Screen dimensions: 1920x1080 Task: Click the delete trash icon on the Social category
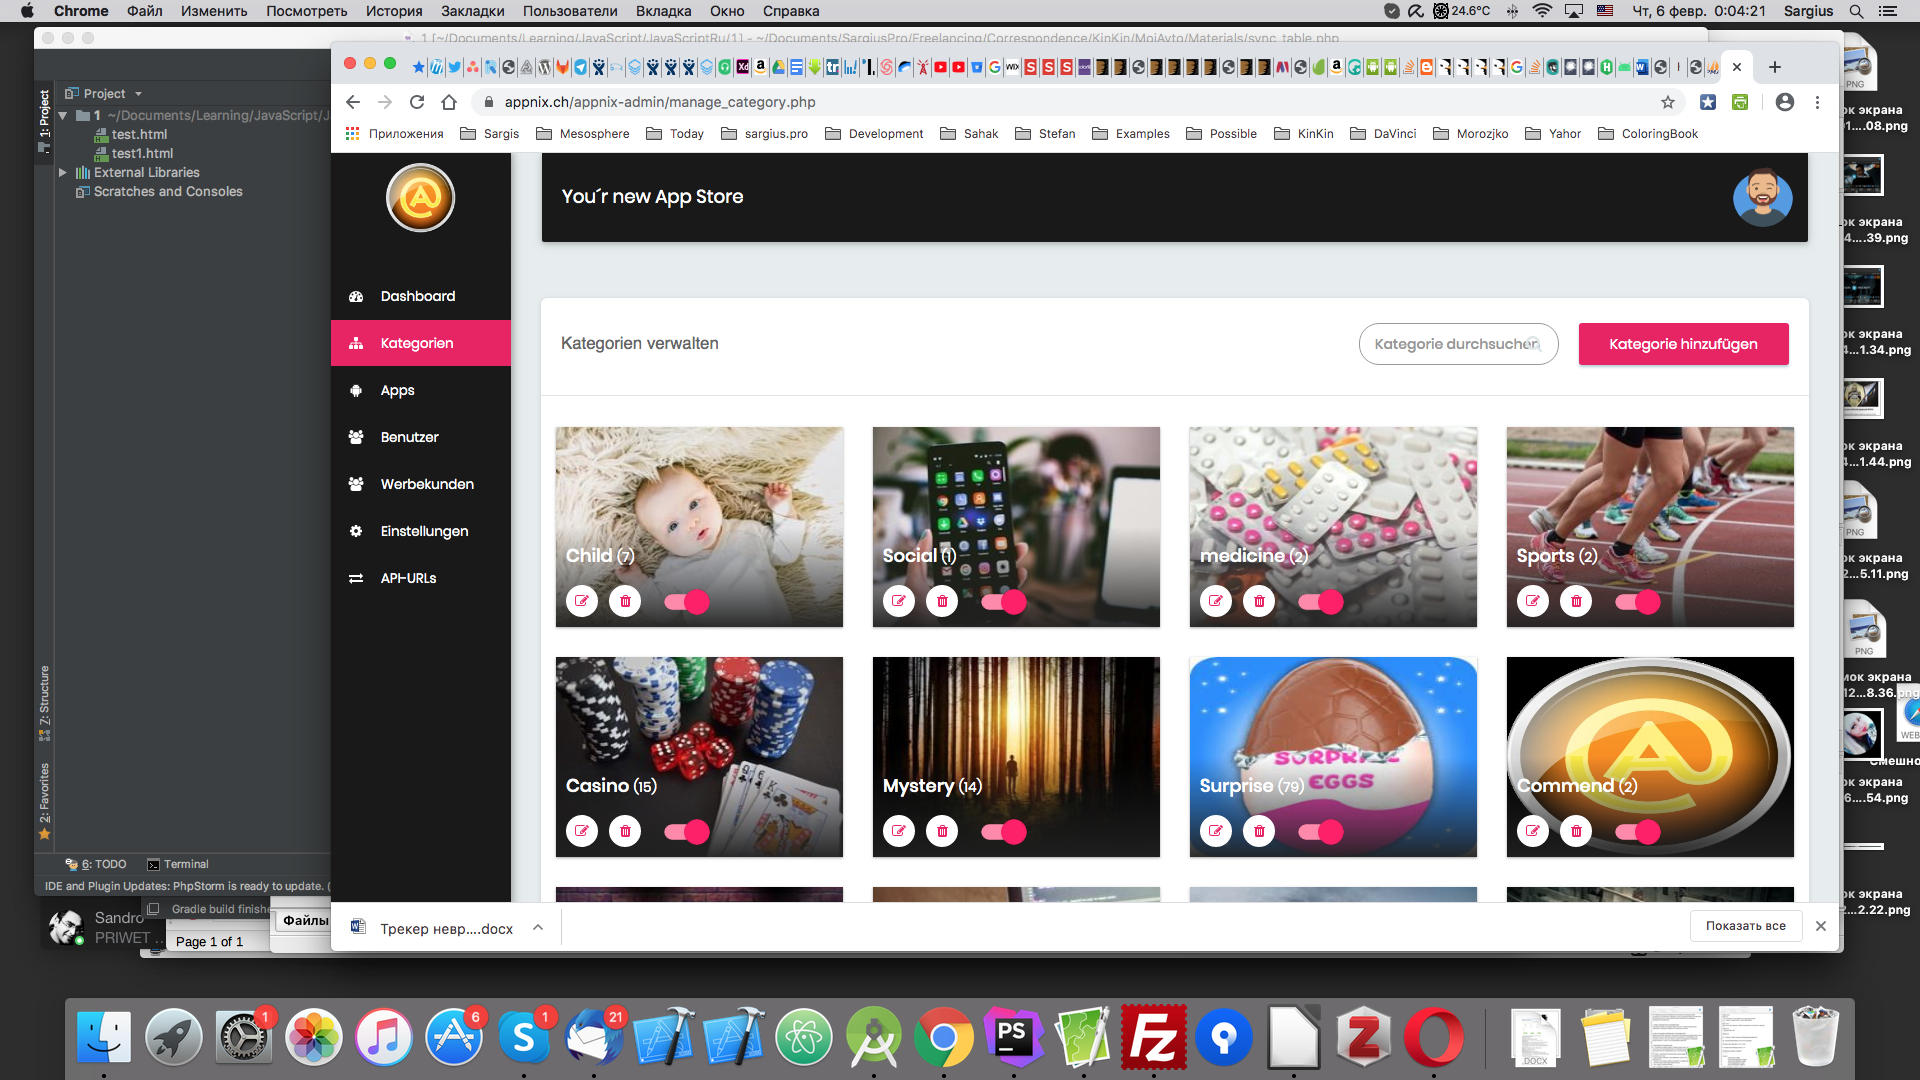tap(942, 601)
